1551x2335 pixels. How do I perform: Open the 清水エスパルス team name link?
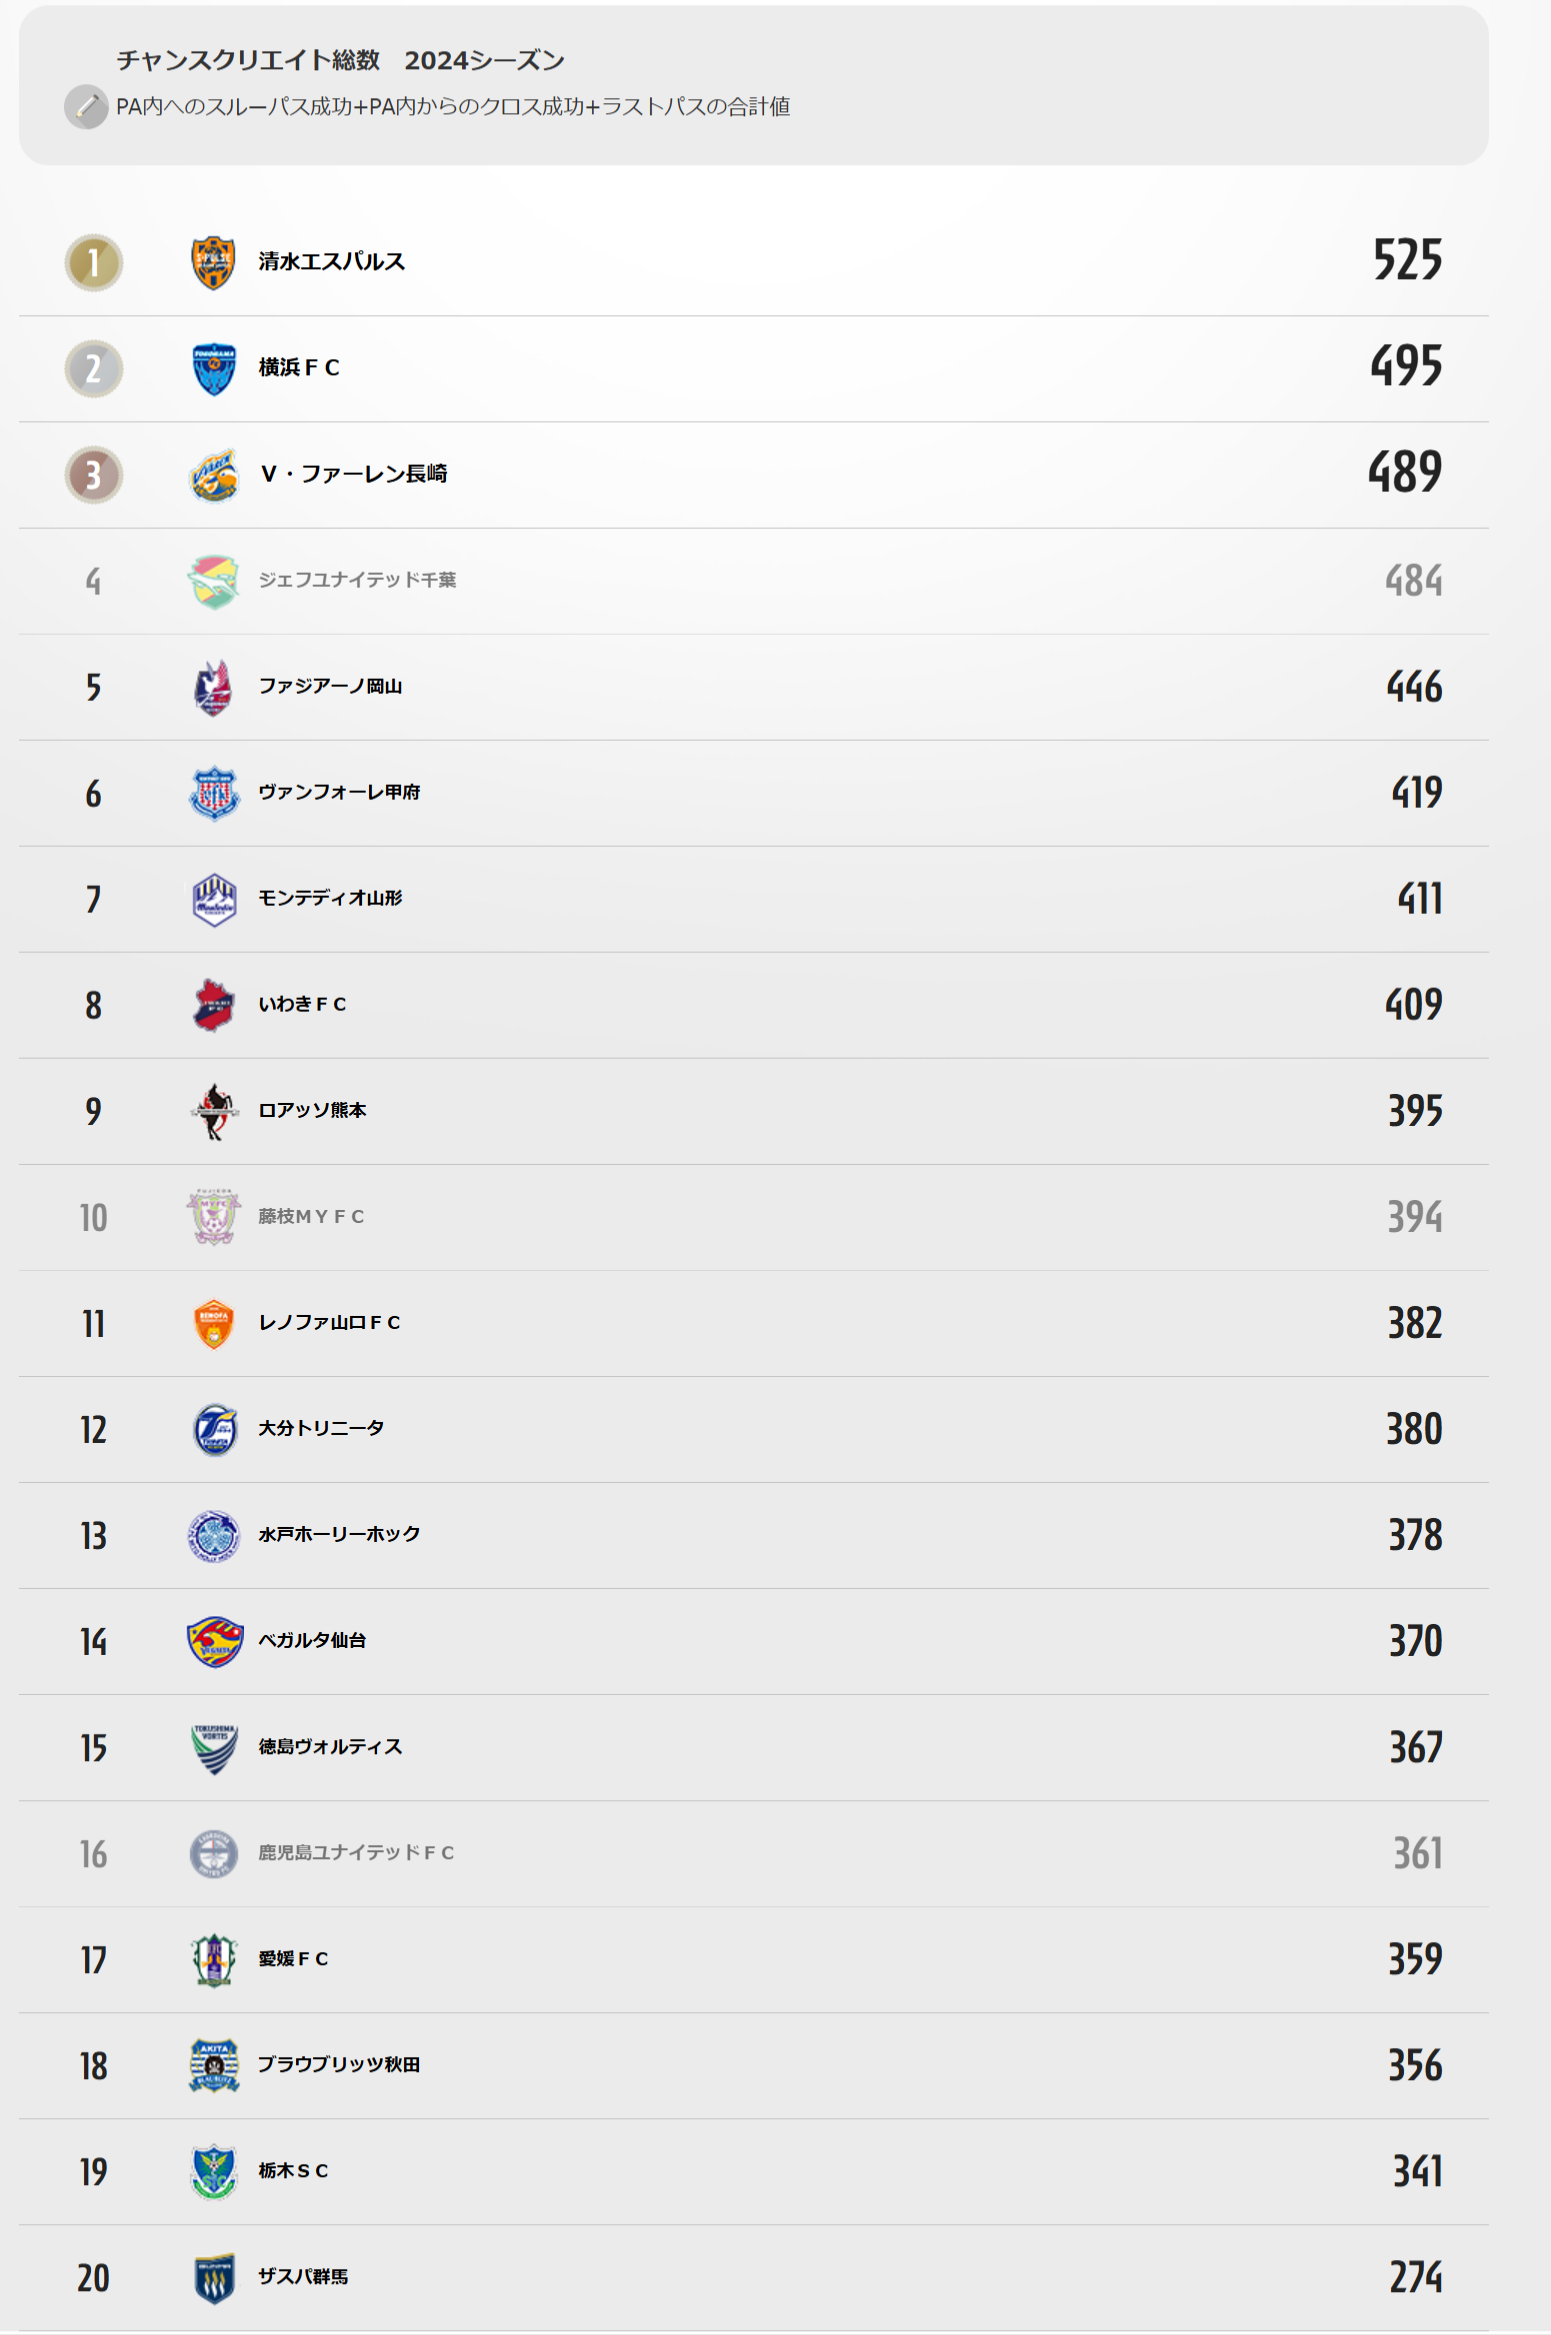331,262
